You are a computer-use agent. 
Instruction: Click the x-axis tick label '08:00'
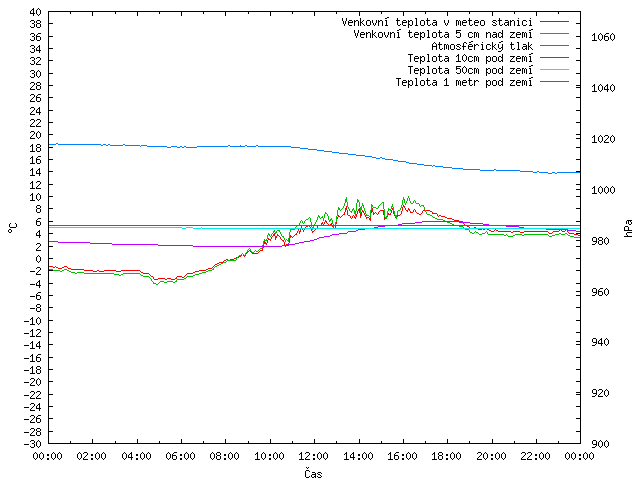224,456
